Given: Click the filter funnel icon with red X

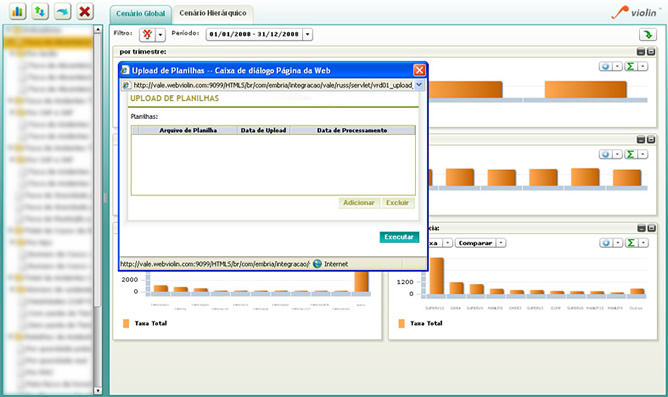Looking at the screenshot, I should (147, 35).
